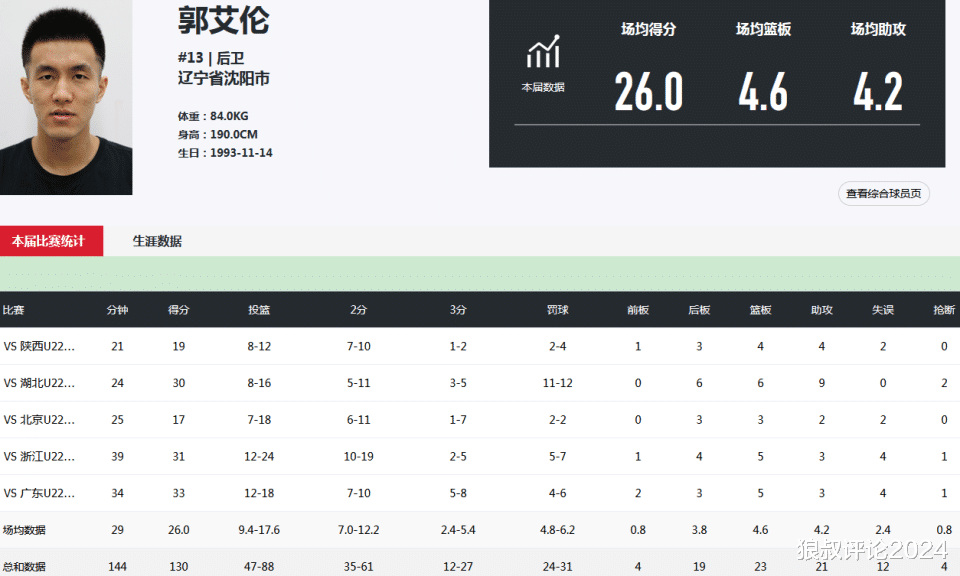Screen dimensions: 960x576
Task: Select the 本届比赛统计 tab
Action: pos(51,241)
